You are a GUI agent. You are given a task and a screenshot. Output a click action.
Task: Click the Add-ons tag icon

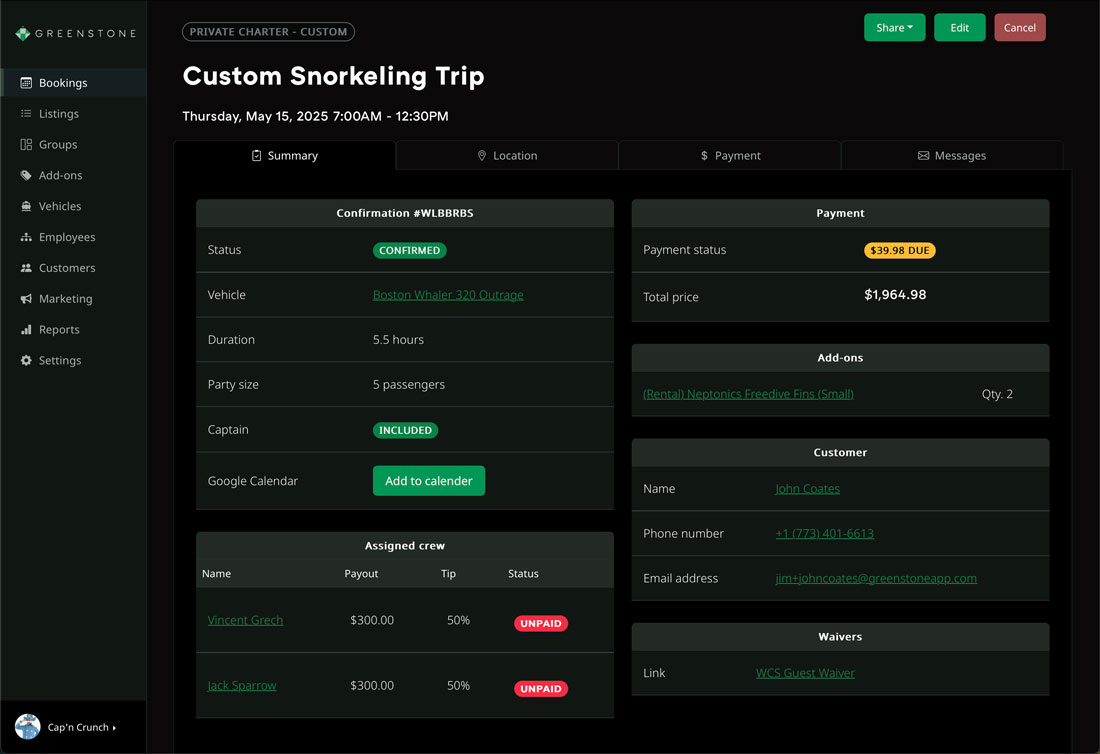(x=26, y=176)
